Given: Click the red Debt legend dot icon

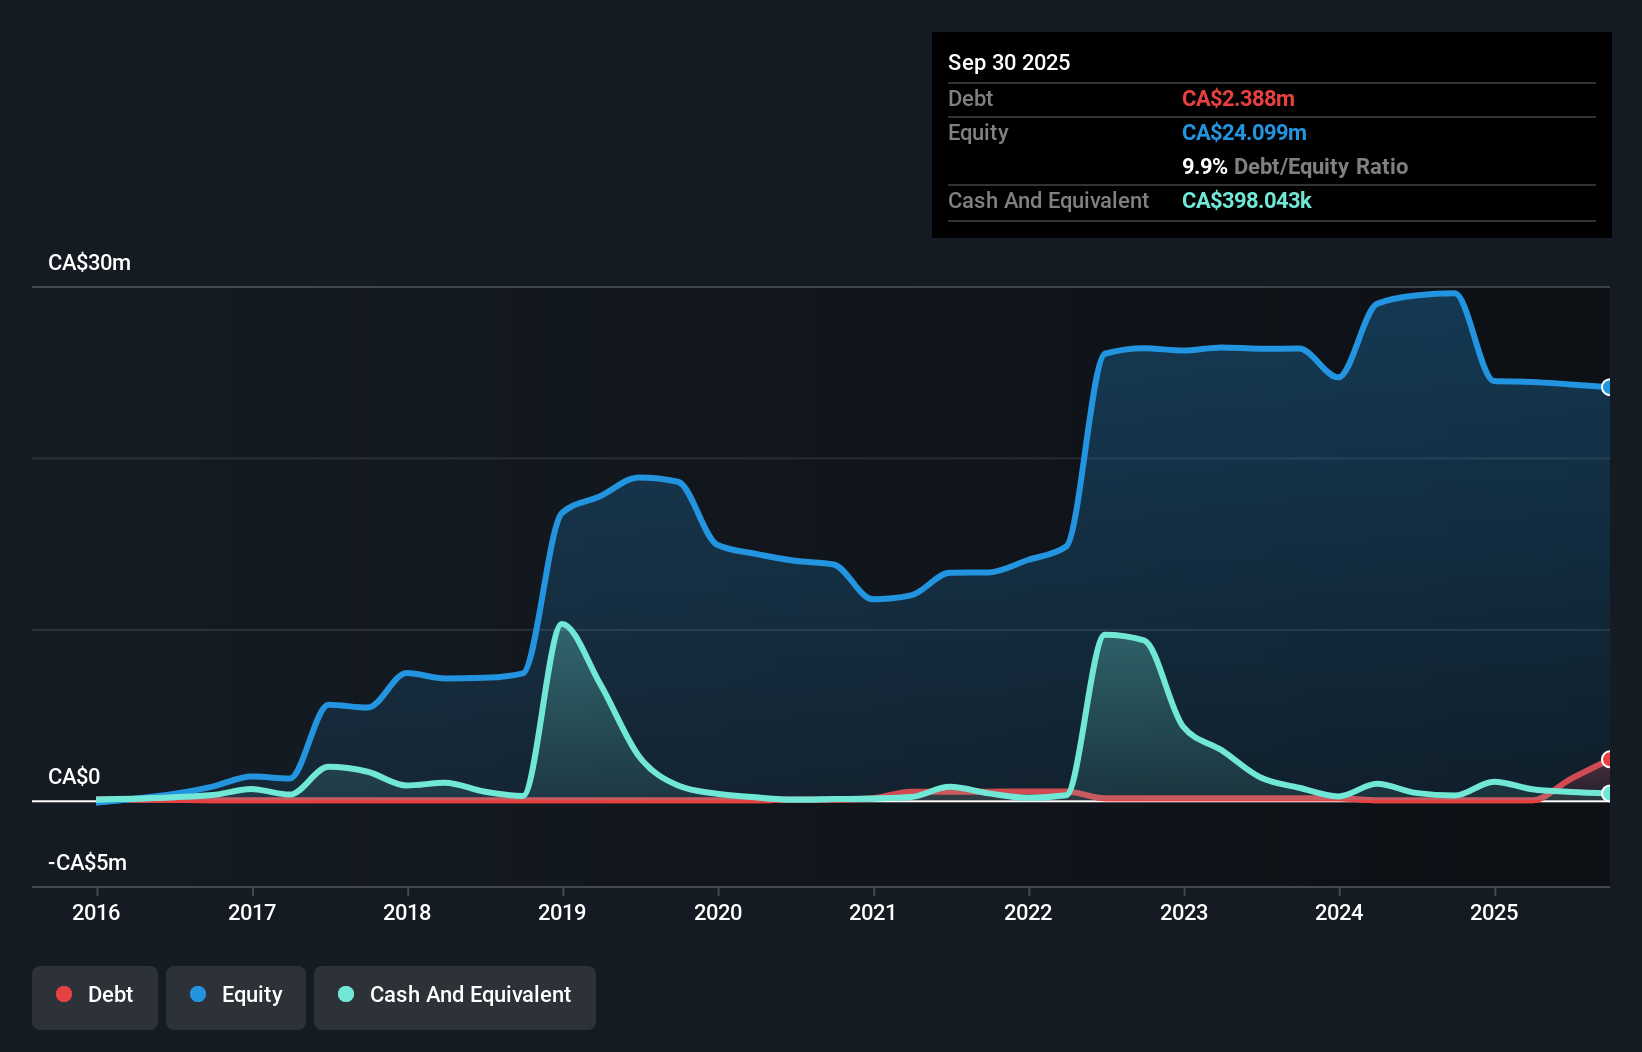Looking at the screenshot, I should point(63,994).
